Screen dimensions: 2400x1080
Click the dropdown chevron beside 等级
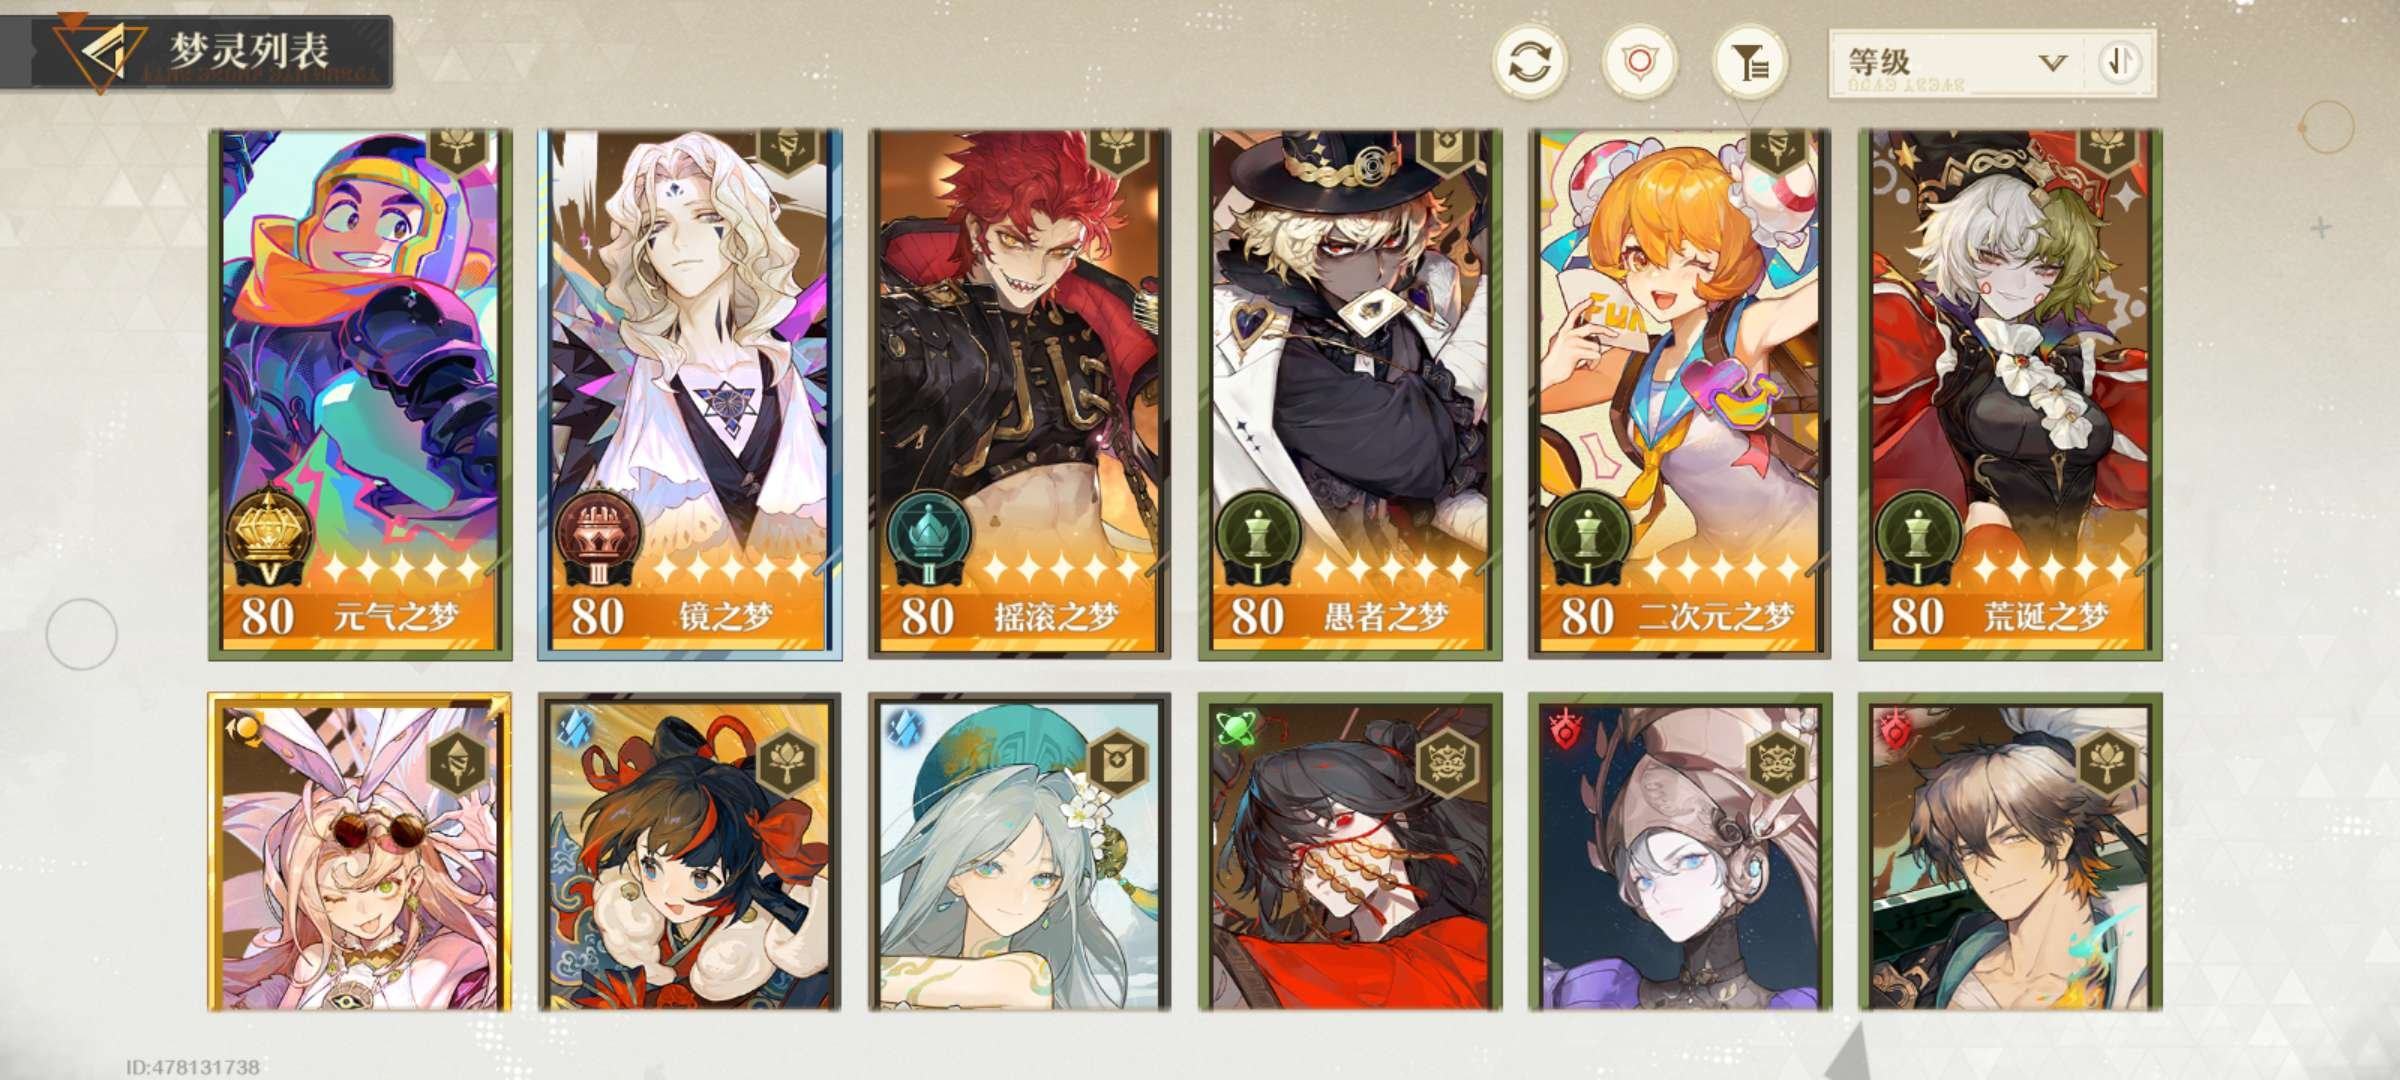2052,63
